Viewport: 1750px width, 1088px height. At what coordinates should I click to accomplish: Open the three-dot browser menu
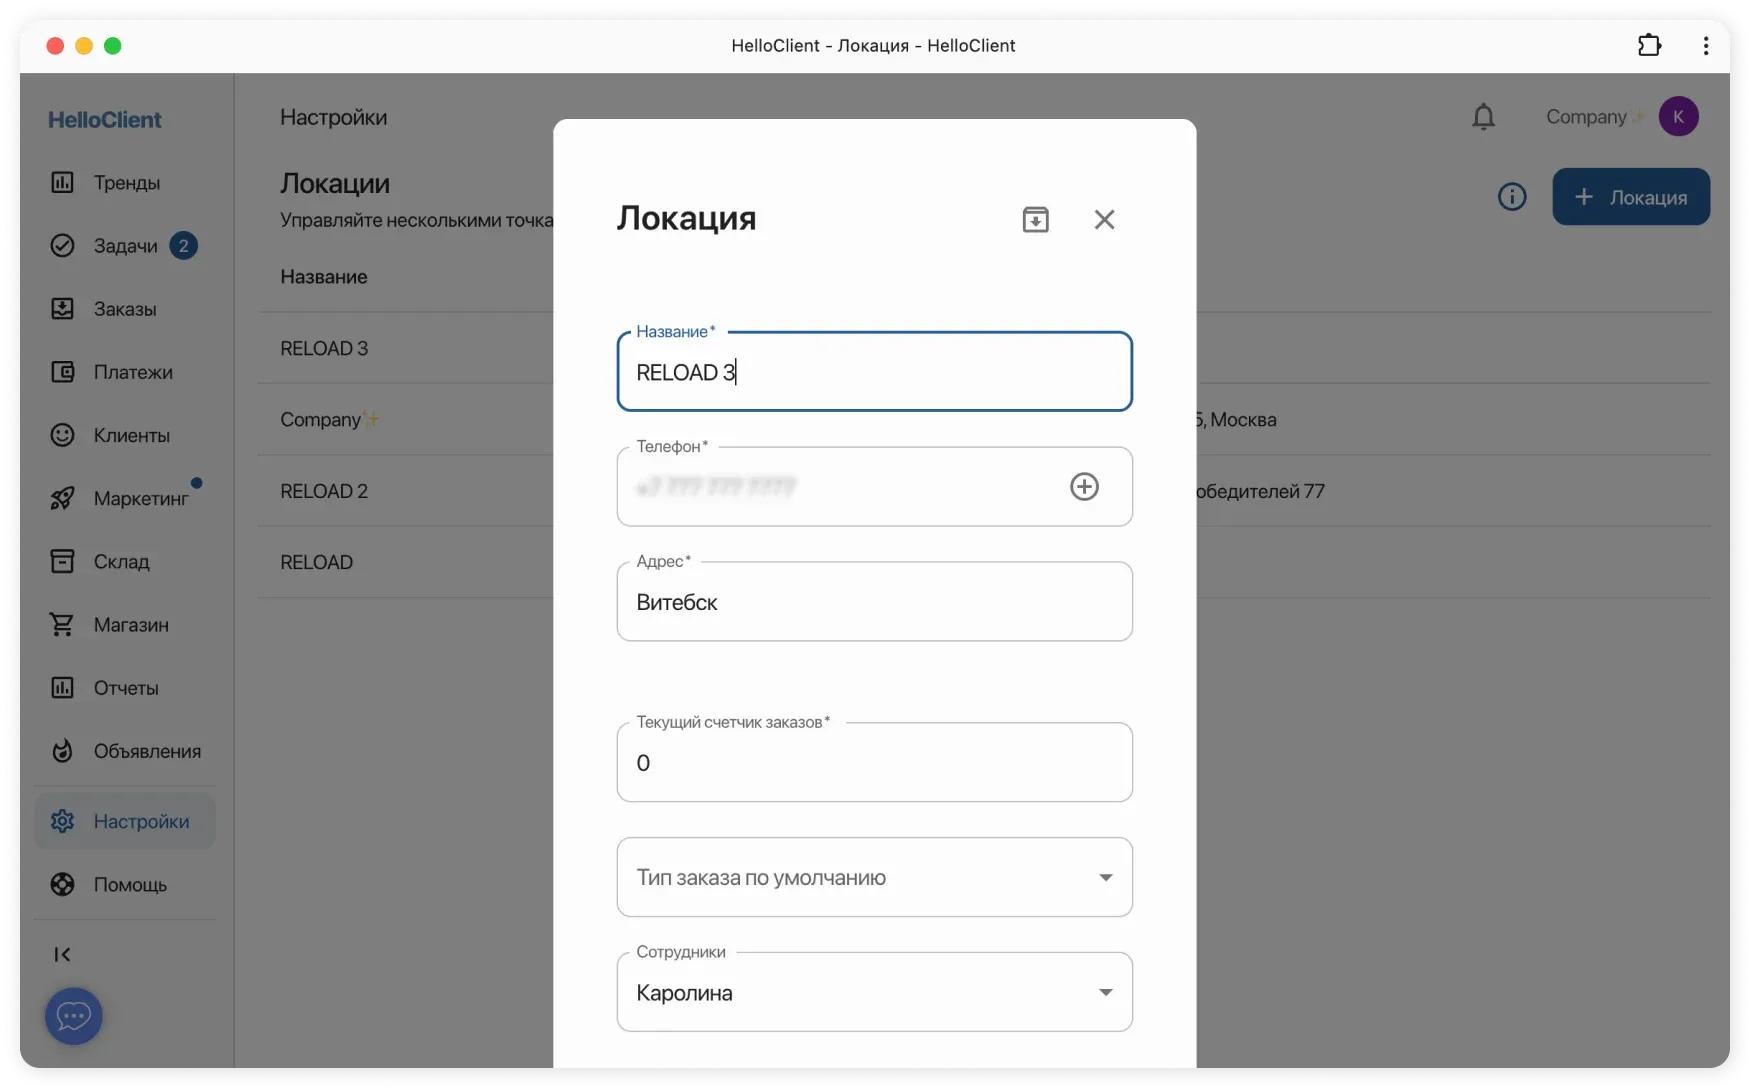[1706, 46]
